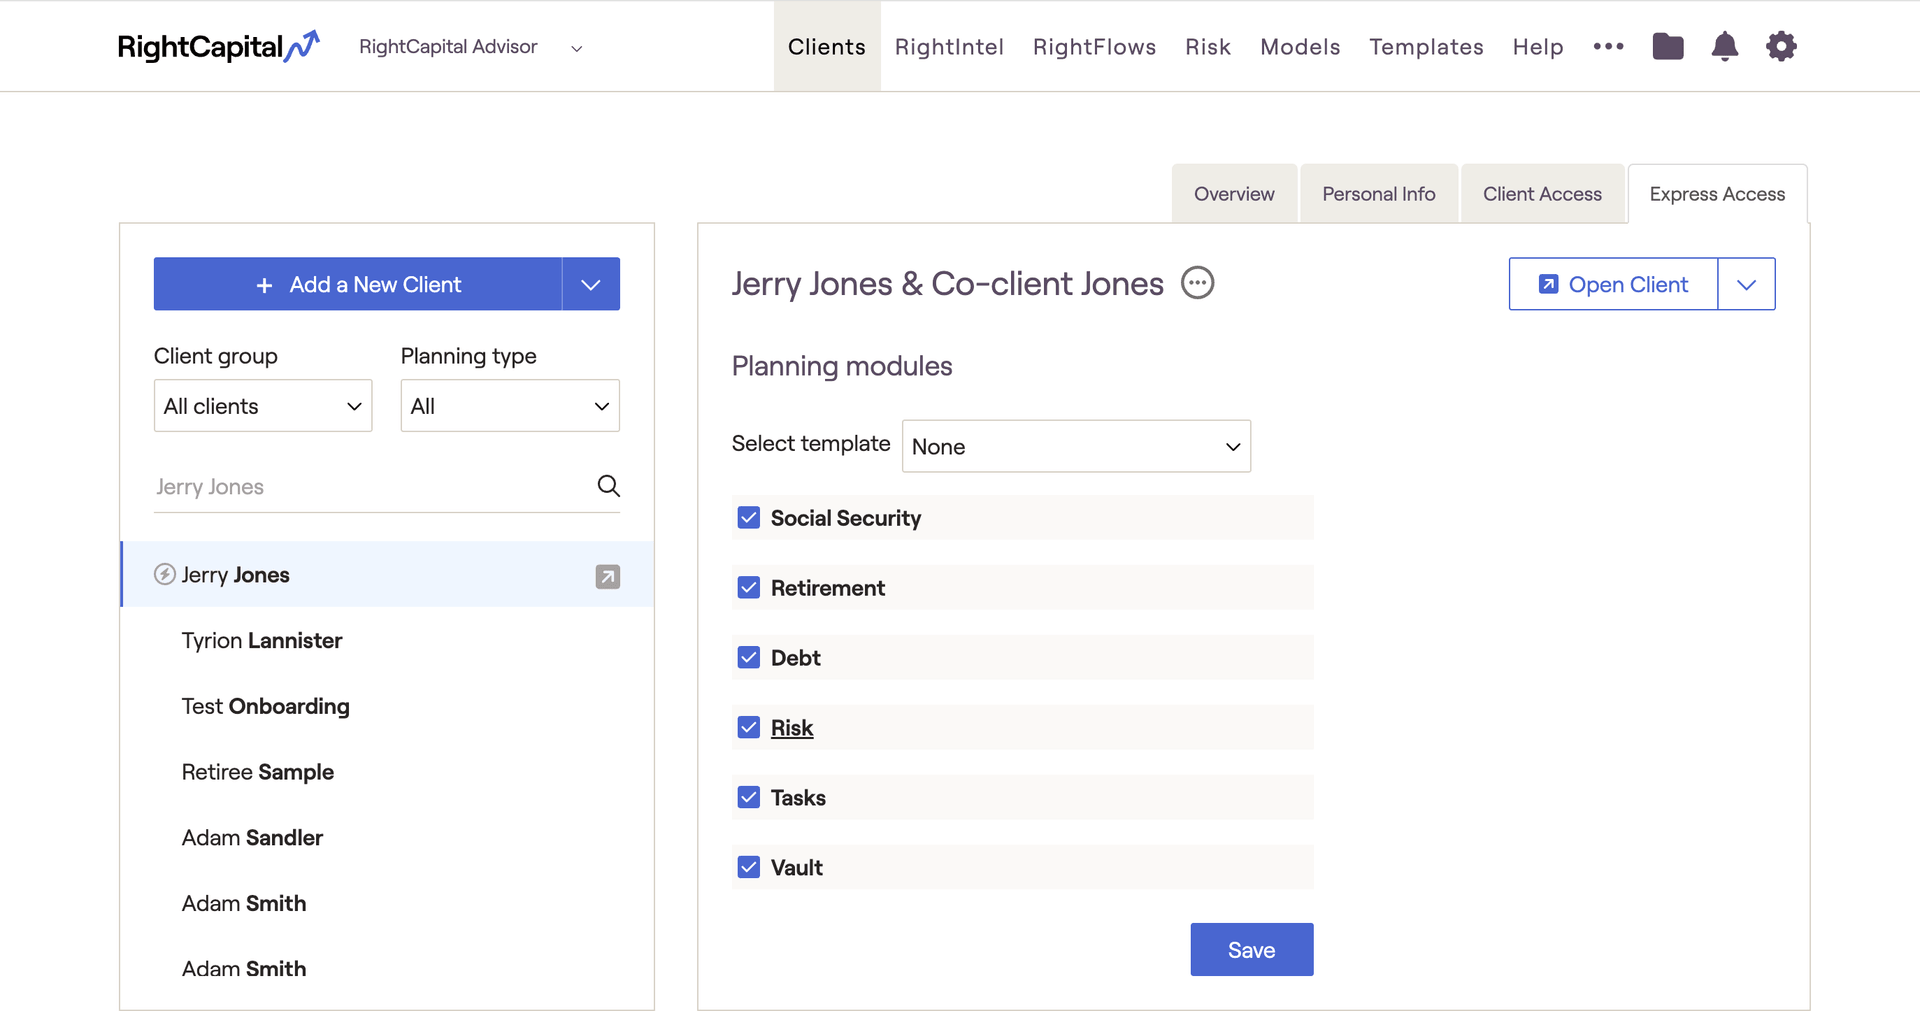Open Help in top navigation
This screenshot has width=1920, height=1011.
point(1538,47)
